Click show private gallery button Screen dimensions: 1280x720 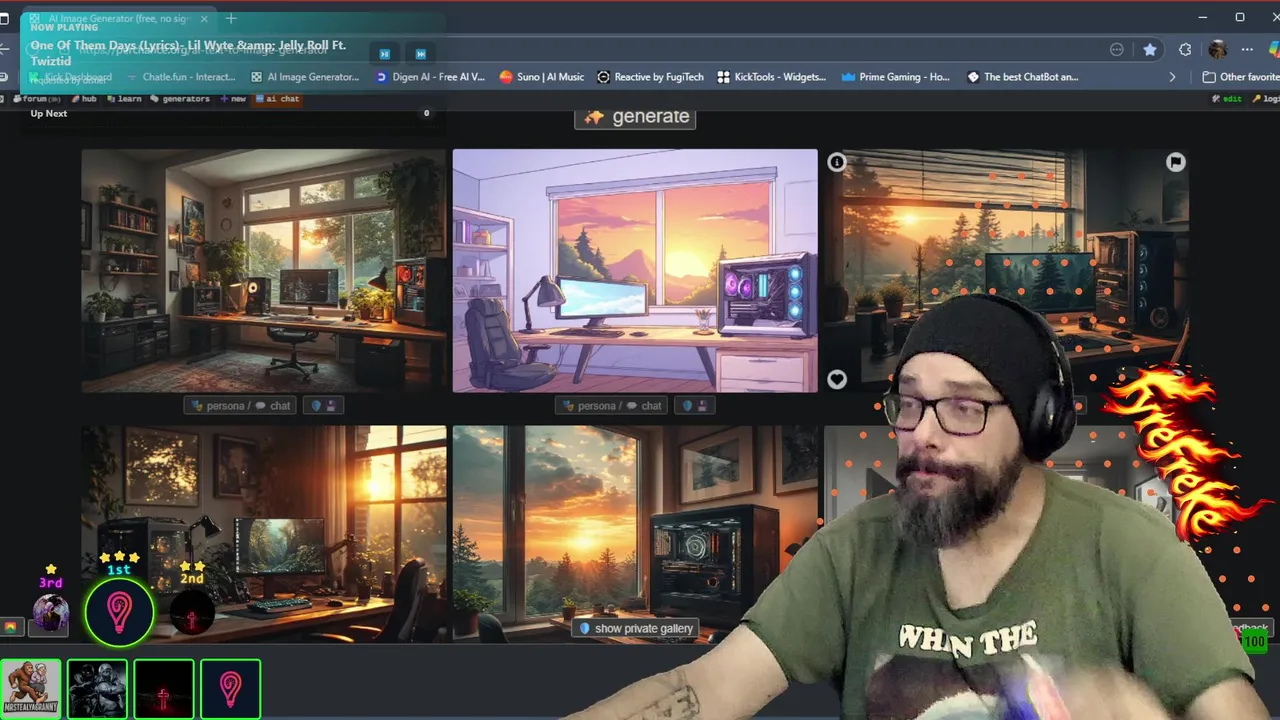tap(636, 628)
